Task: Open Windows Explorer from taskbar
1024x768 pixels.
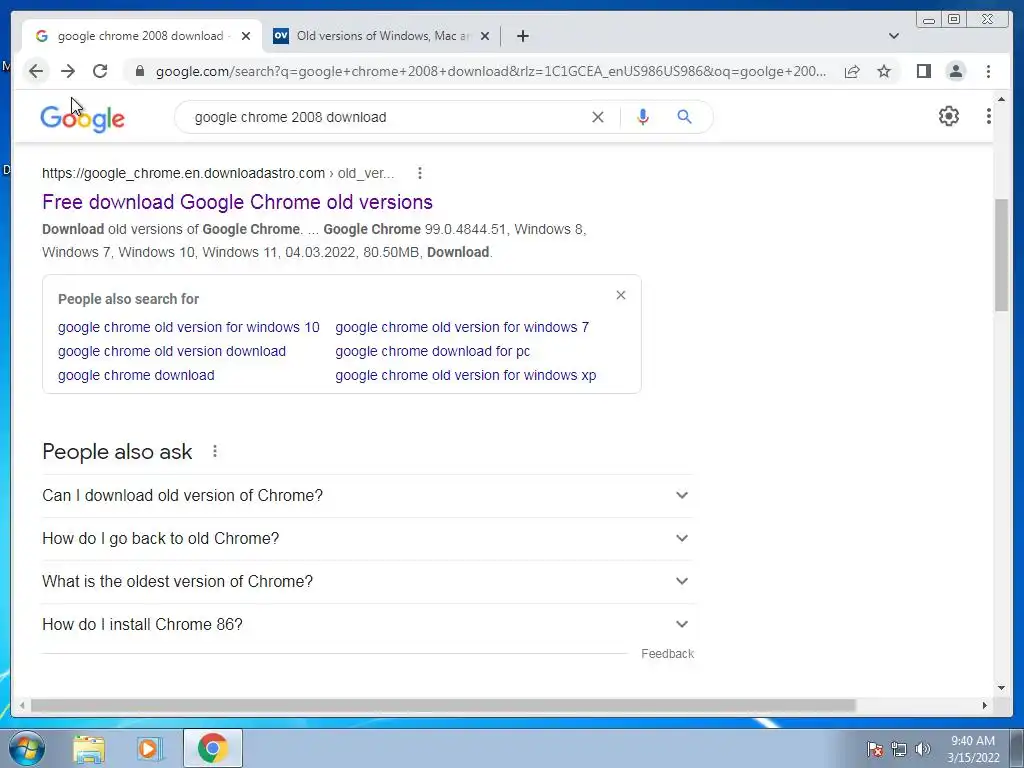Action: tap(89, 748)
